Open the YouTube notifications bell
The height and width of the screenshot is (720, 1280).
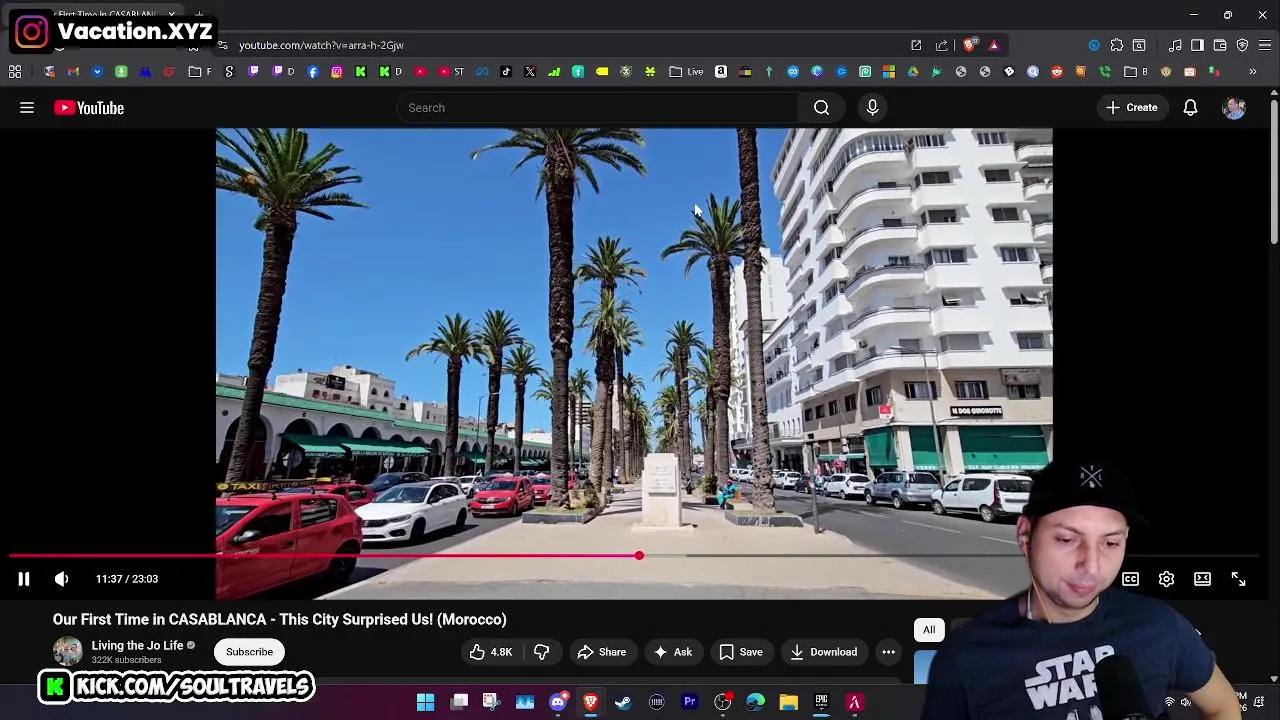[x=1190, y=108]
